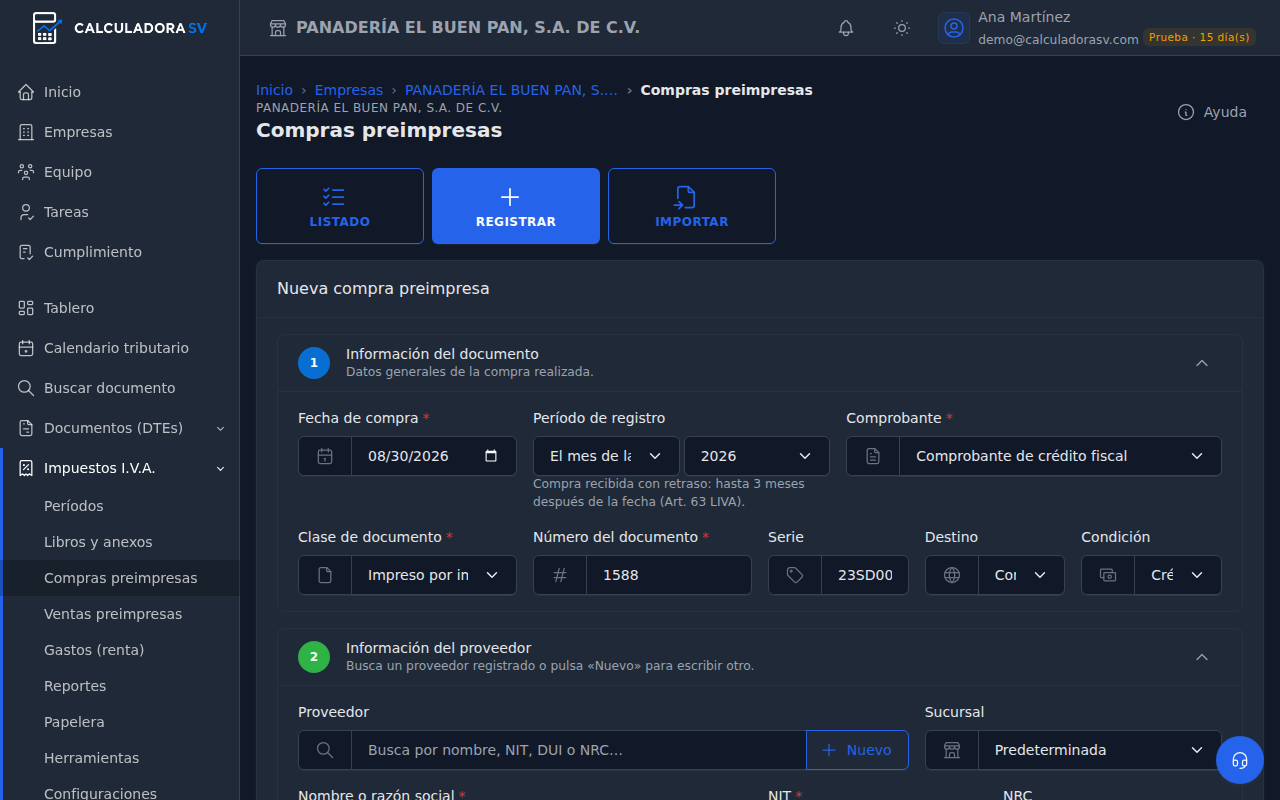Expand Documentos (DTEs) sidebar menu
The height and width of the screenshot is (800, 1280).
(122, 428)
